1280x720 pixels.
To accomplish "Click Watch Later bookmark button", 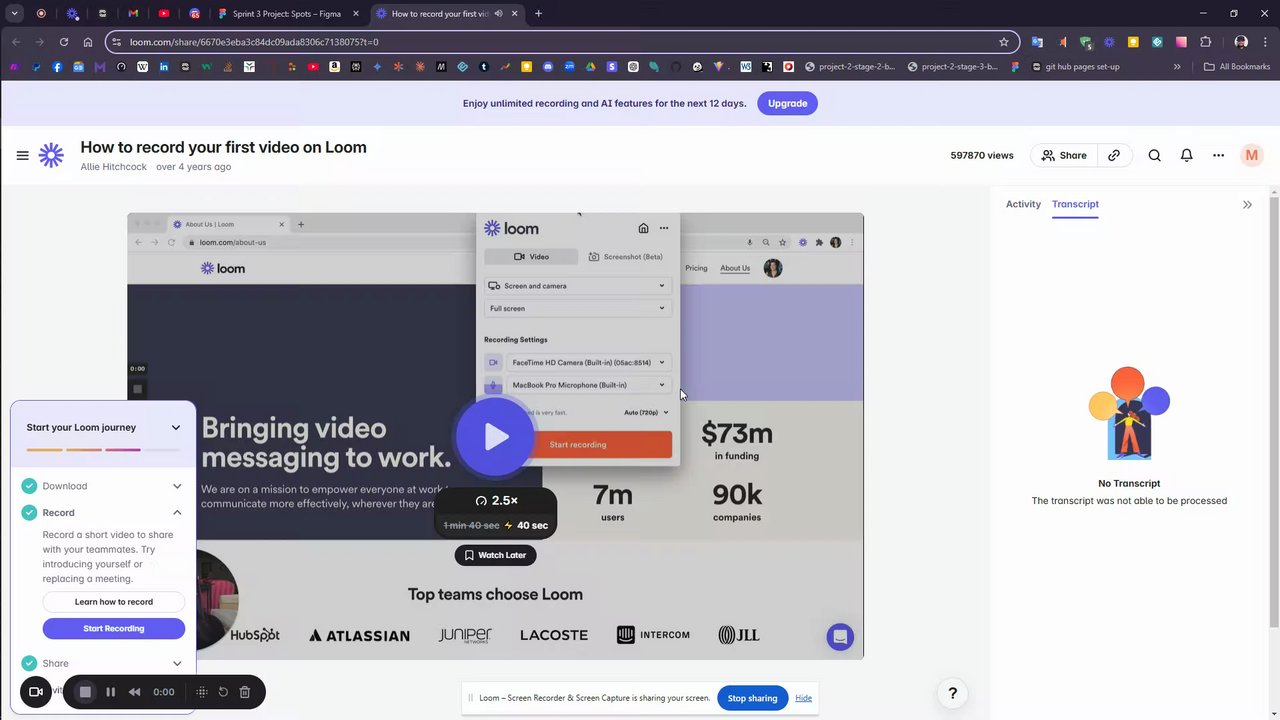I will pos(495,555).
